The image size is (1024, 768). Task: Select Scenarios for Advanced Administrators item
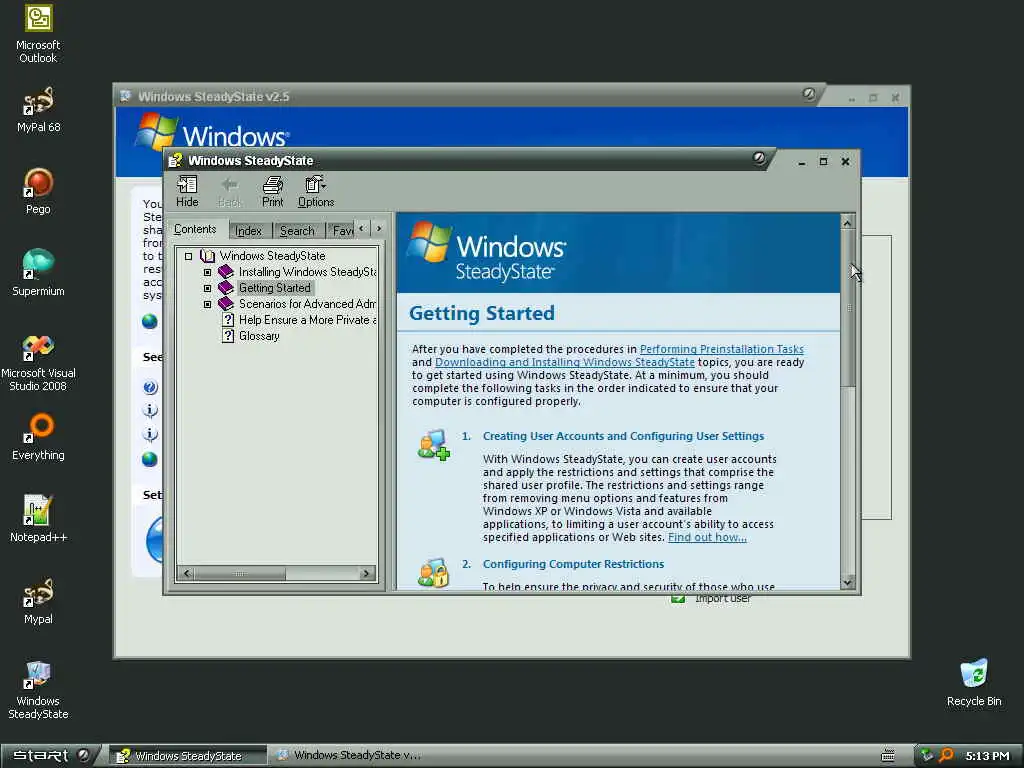click(x=307, y=304)
